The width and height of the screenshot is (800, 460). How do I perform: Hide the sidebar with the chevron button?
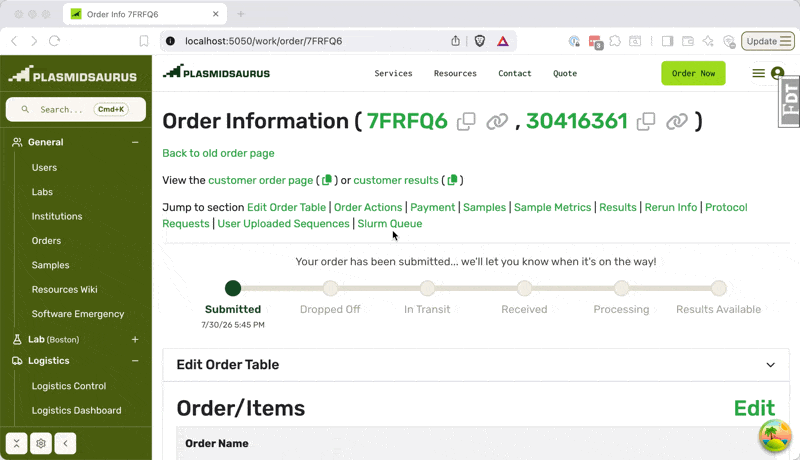[65, 443]
